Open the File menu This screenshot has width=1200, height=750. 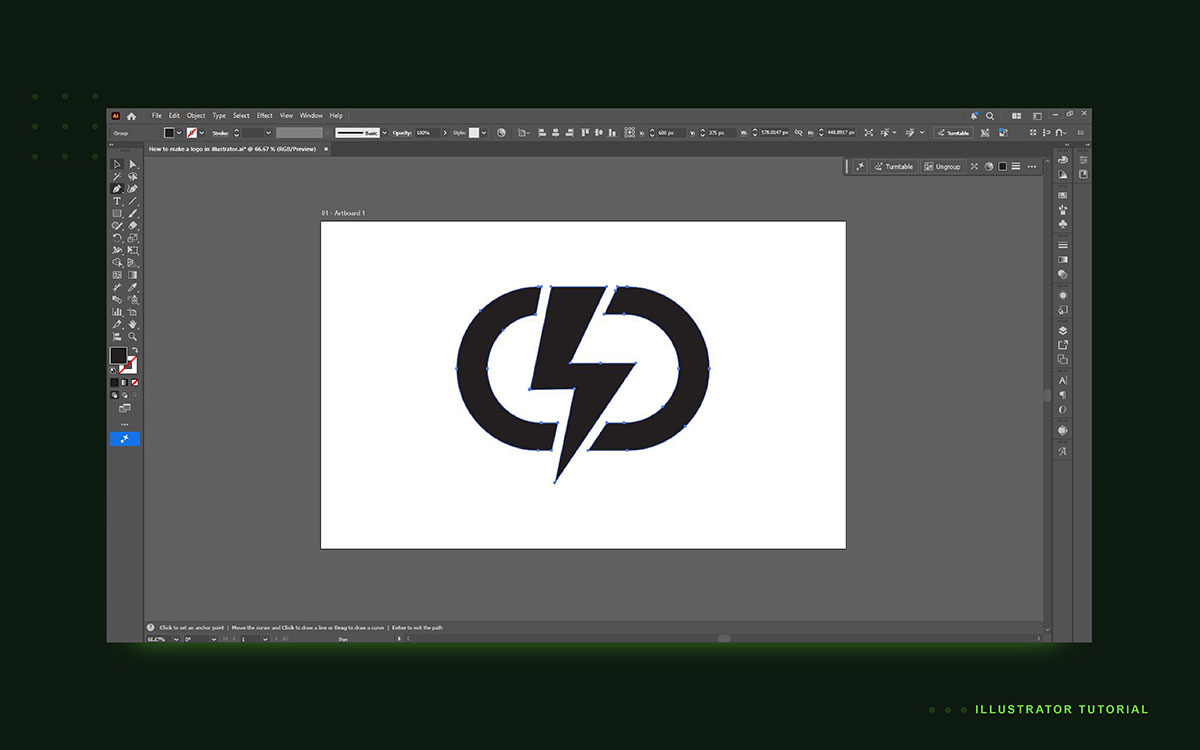tap(156, 116)
